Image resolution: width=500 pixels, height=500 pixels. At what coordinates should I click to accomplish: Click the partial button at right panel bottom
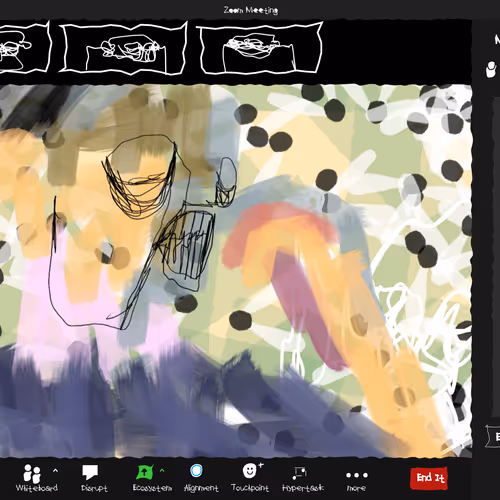click(x=493, y=436)
